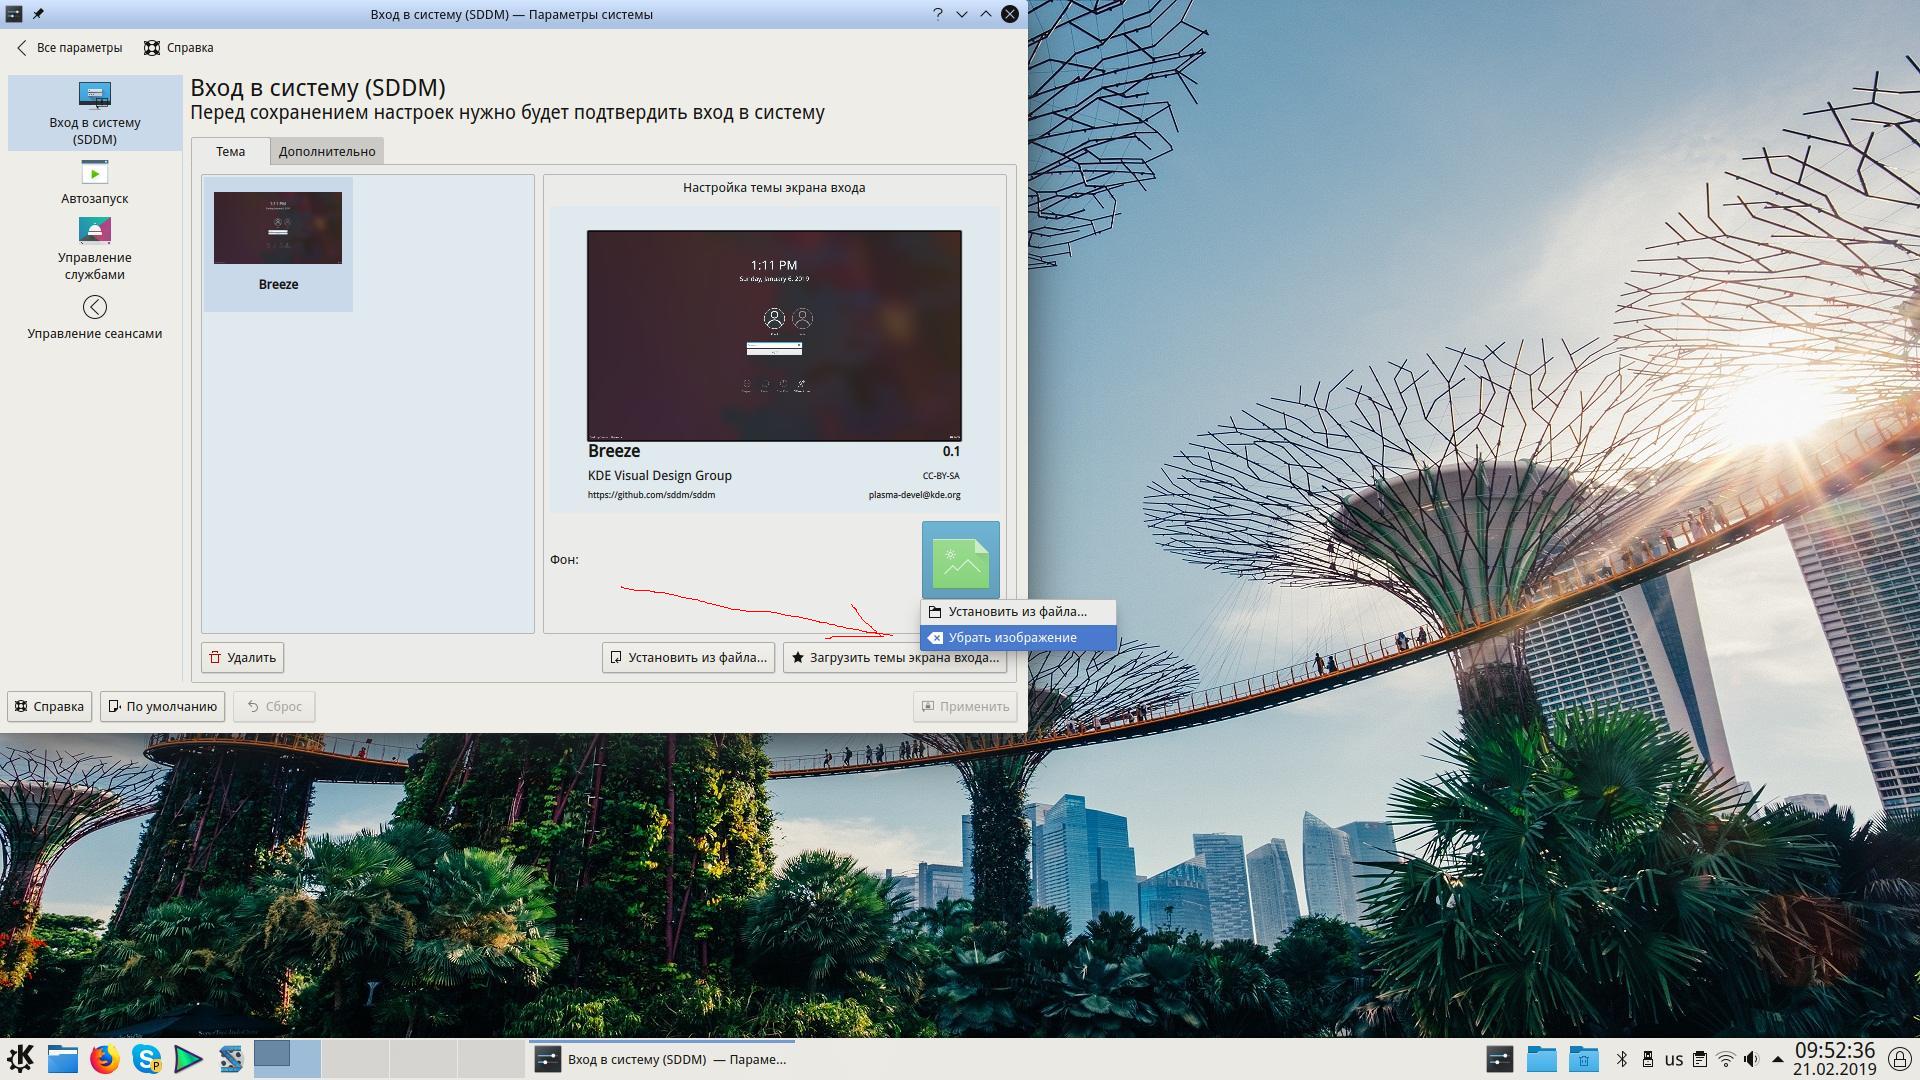Viewport: 1920px width, 1080px height.
Task: Open the Автозапуск settings module
Action: [94, 183]
